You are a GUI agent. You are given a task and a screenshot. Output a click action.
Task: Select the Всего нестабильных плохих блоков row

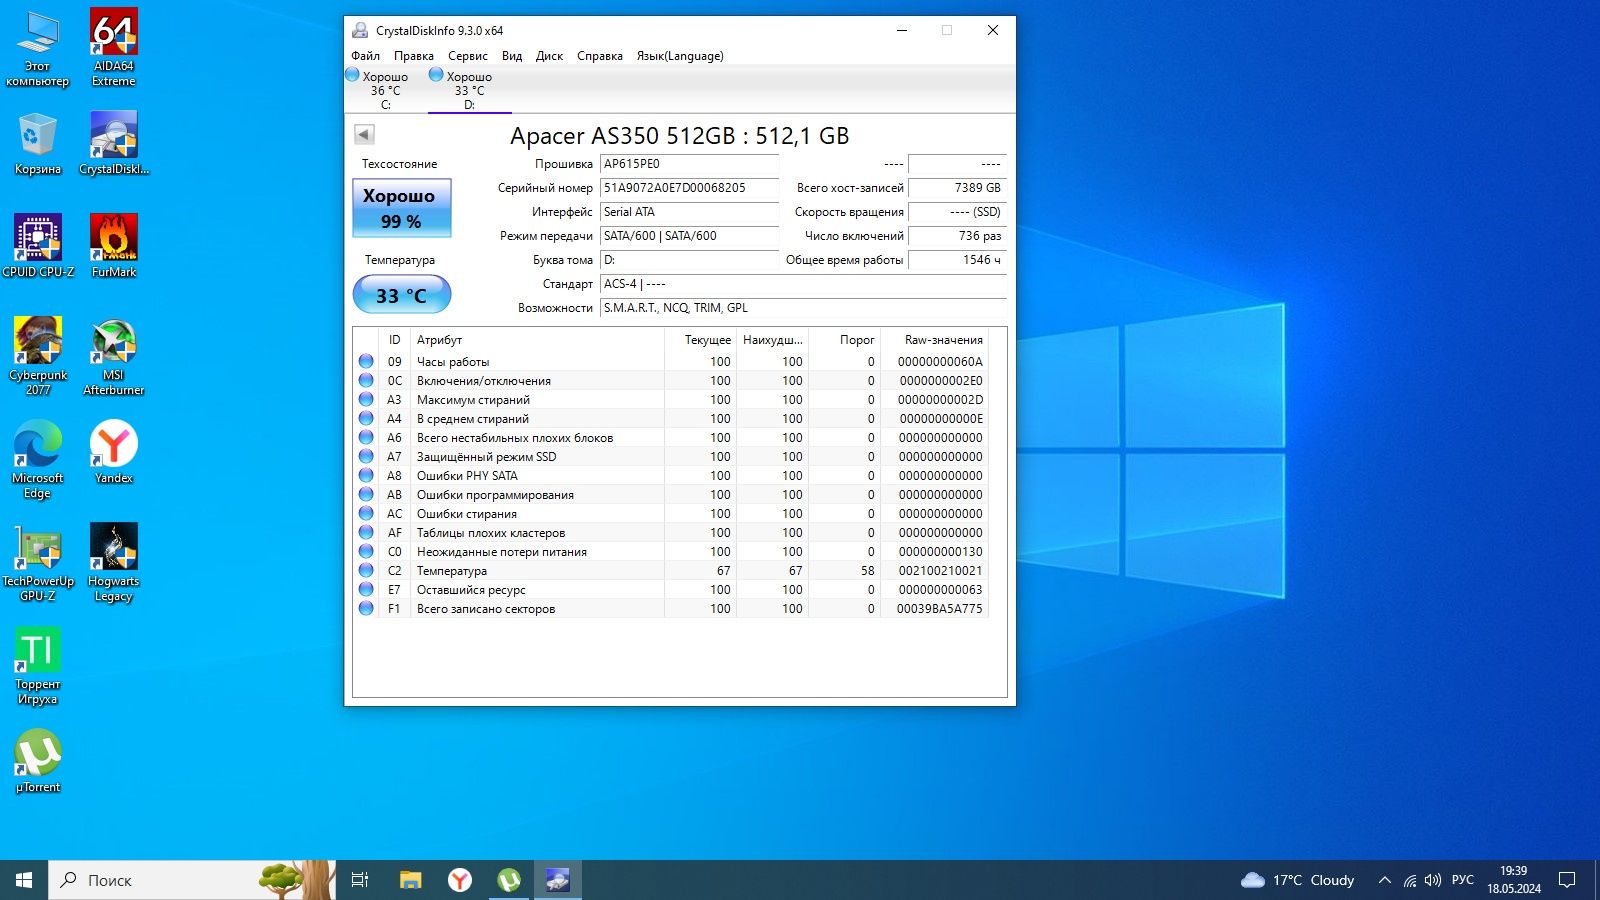coord(671,438)
